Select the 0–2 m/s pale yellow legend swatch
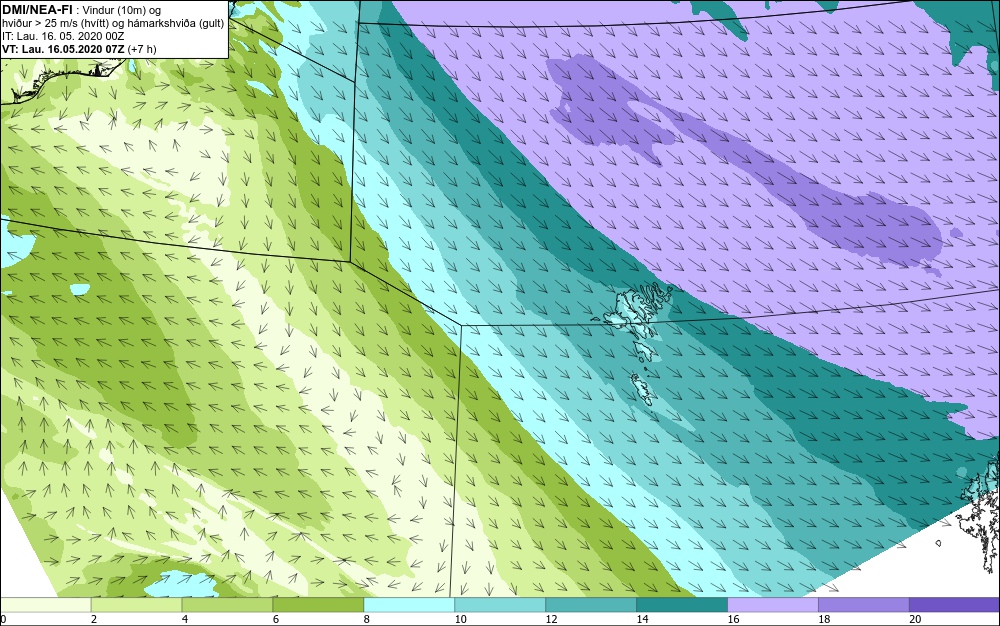 pos(45,604)
